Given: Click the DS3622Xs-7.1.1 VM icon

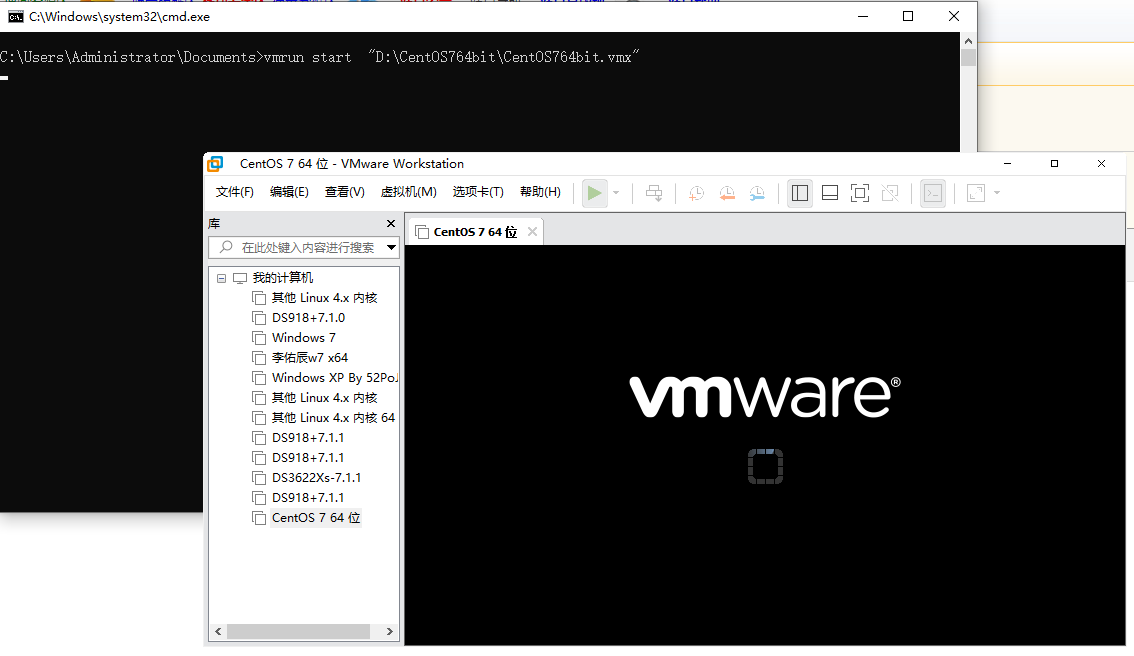Looking at the screenshot, I should (259, 478).
